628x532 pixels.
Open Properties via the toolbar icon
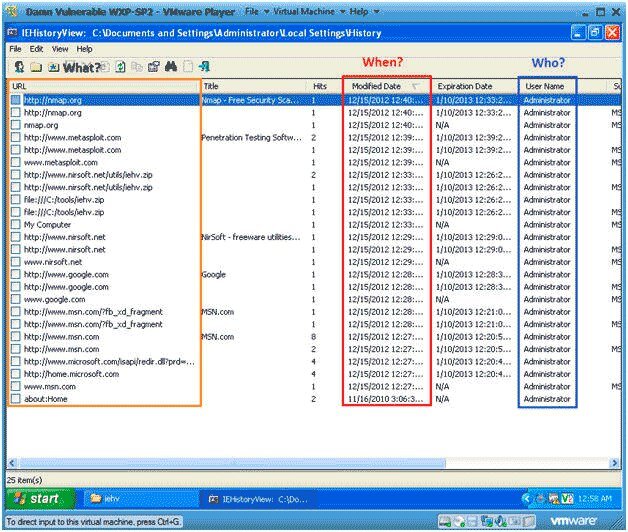[x=153, y=67]
